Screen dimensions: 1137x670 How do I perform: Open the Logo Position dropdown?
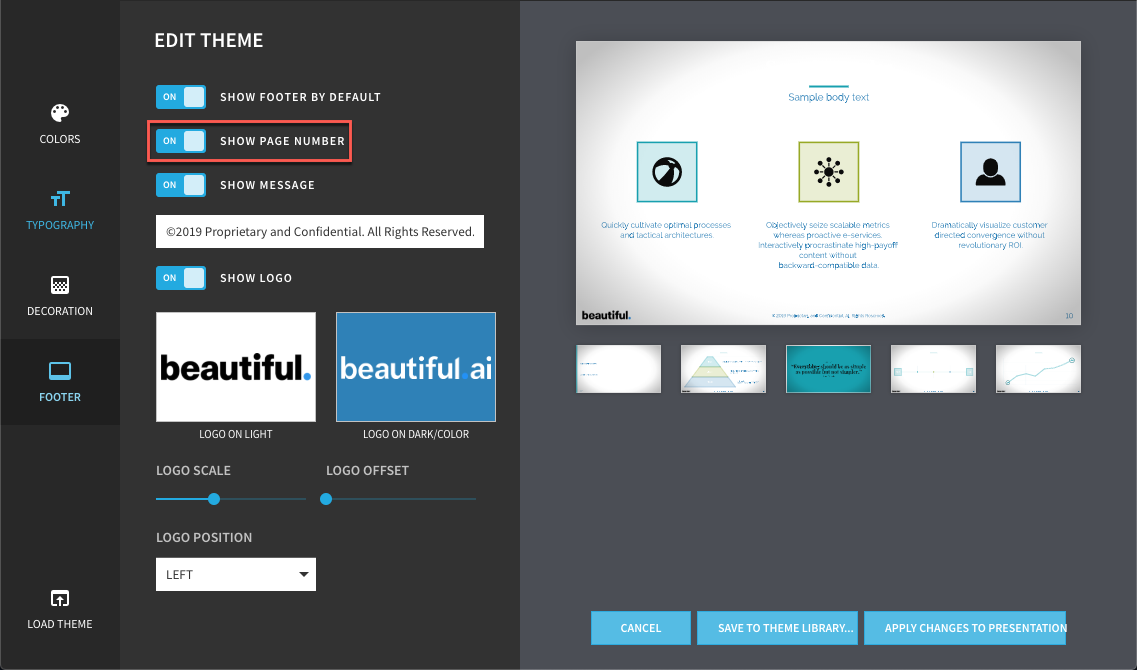point(236,574)
